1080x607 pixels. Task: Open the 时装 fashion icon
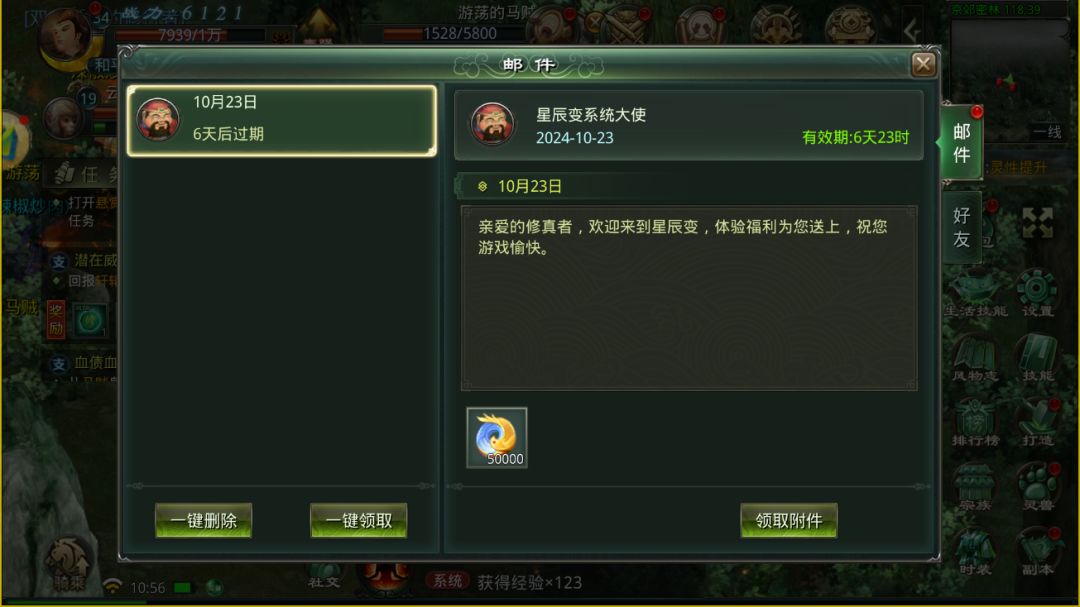(x=975, y=551)
